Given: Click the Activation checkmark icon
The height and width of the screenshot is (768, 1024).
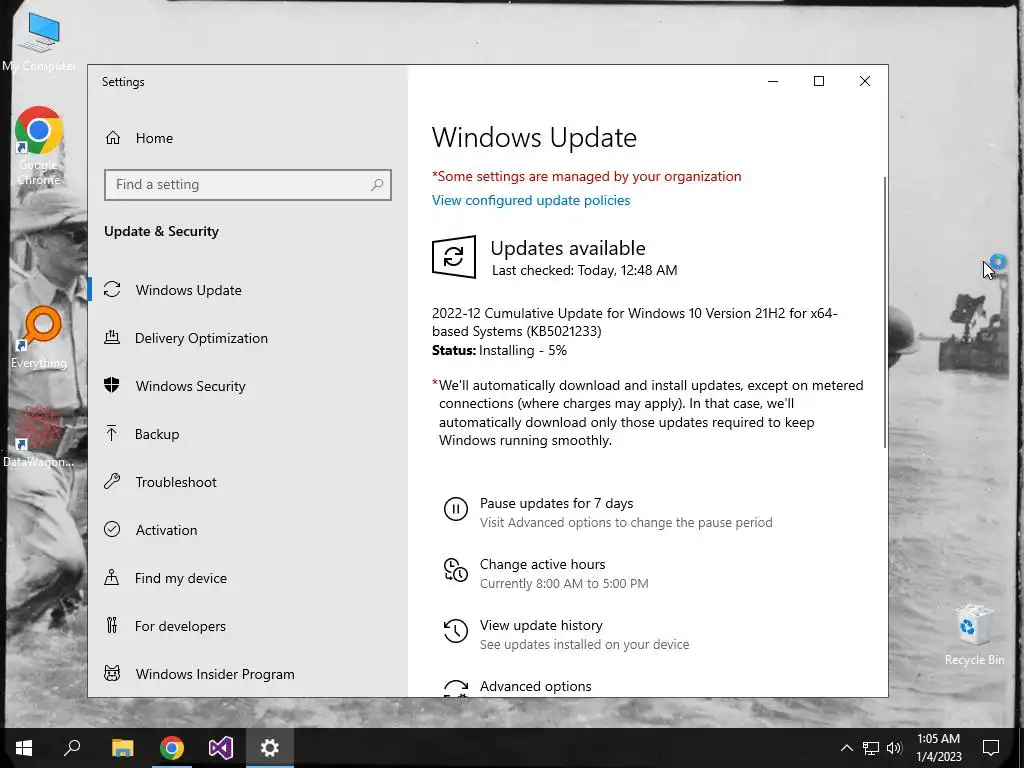Looking at the screenshot, I should pos(112,530).
